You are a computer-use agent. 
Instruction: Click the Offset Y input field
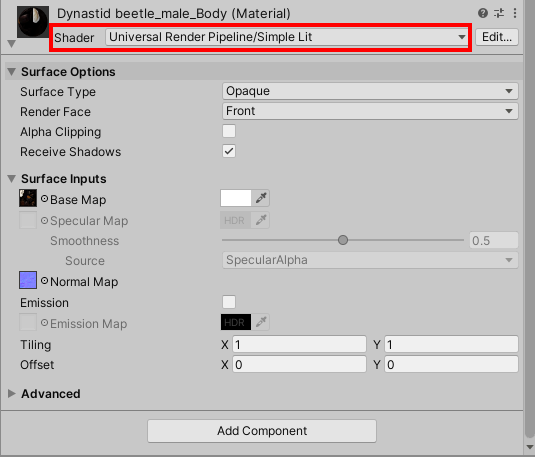coord(451,365)
